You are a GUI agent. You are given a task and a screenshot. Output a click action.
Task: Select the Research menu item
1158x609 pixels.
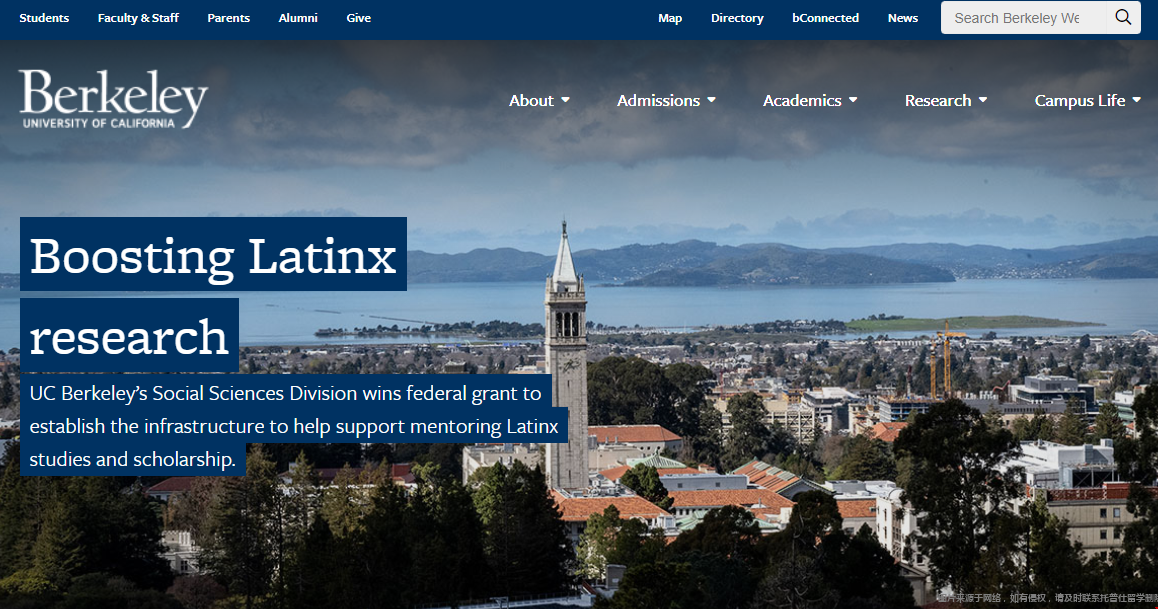937,100
